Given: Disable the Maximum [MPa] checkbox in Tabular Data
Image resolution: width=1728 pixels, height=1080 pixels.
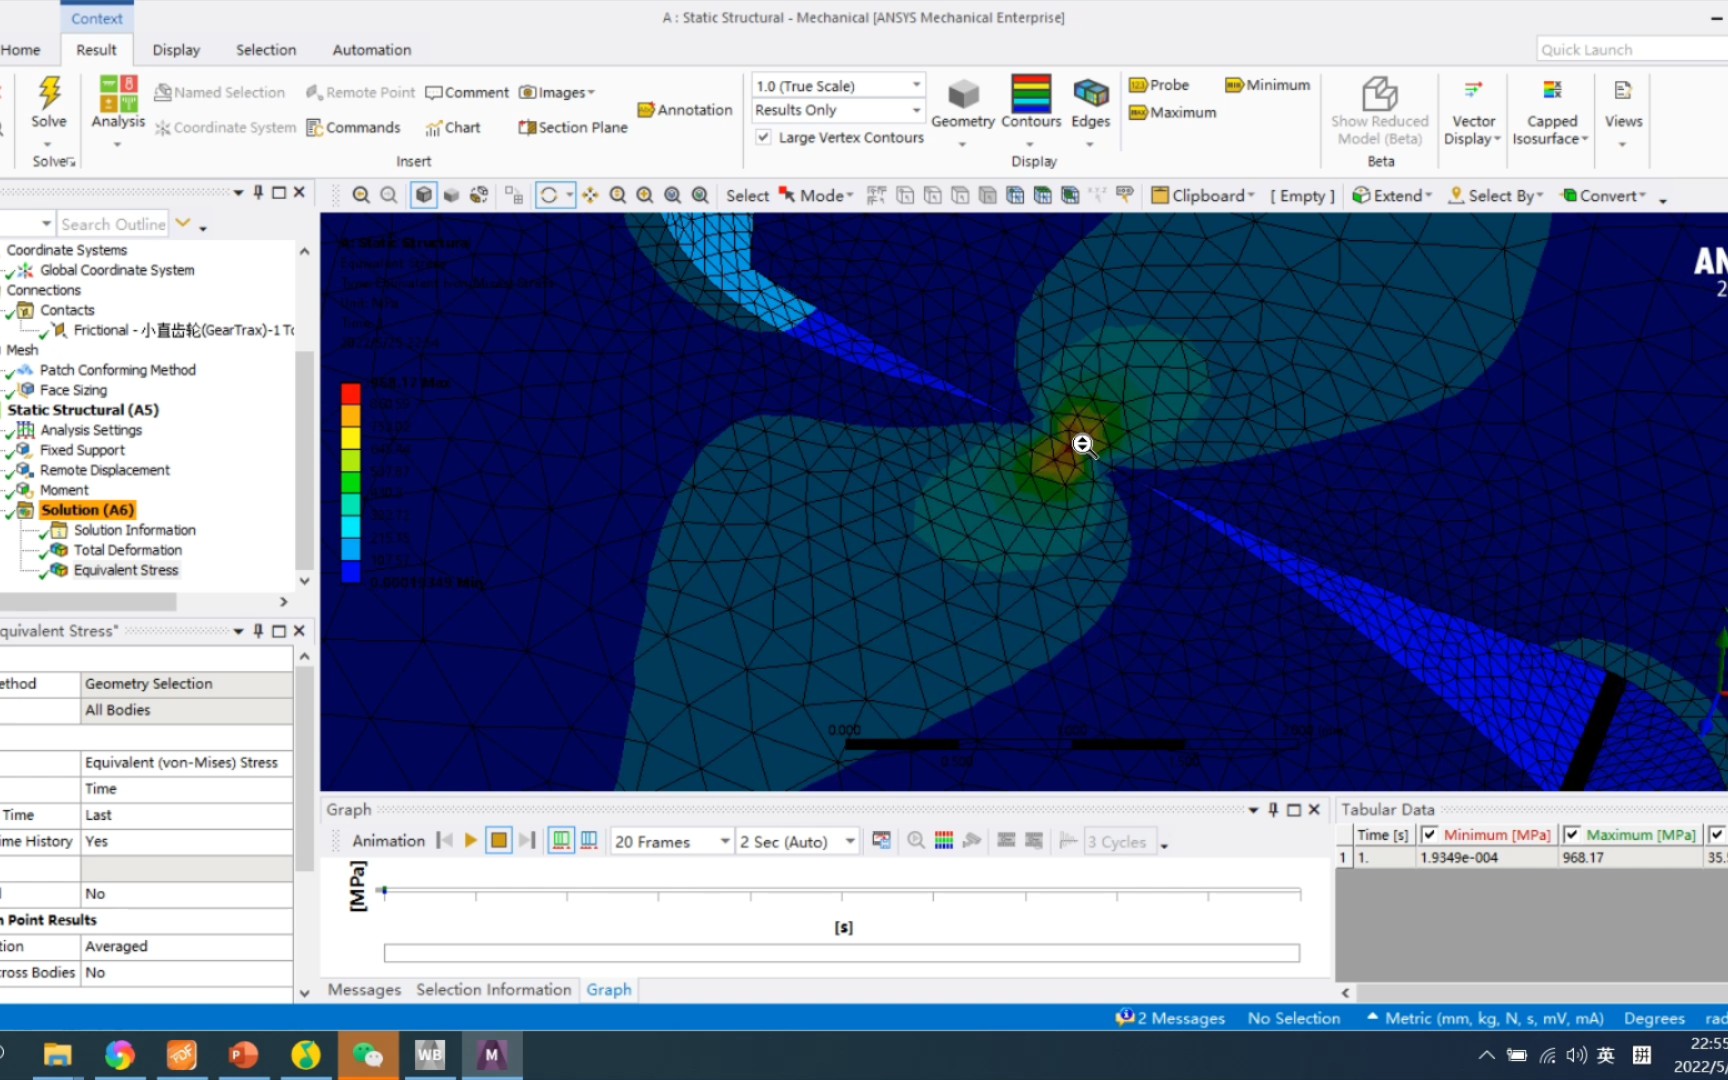Looking at the screenshot, I should pos(1573,834).
